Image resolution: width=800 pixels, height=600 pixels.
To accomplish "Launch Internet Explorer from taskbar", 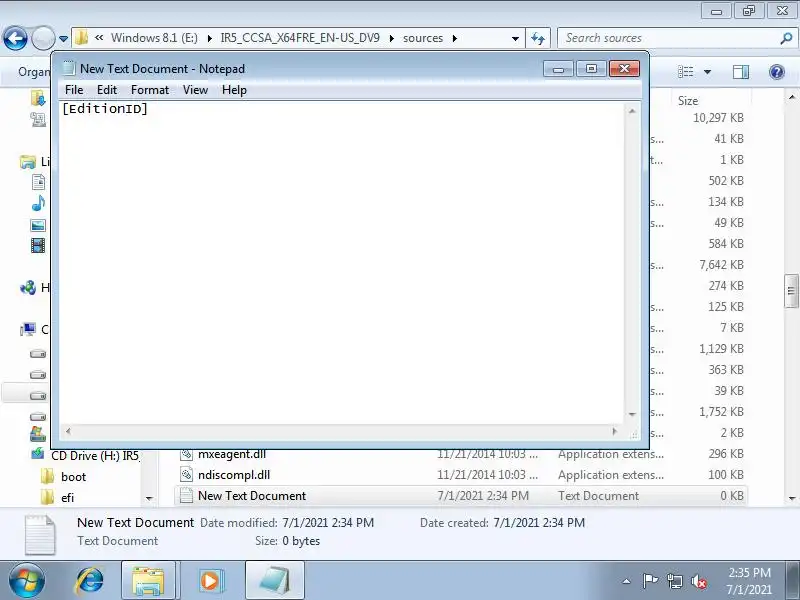I will point(90,581).
